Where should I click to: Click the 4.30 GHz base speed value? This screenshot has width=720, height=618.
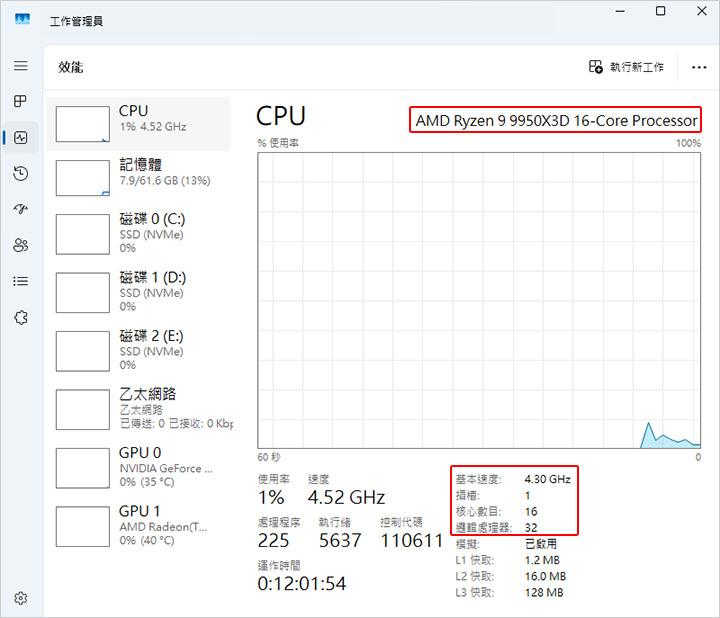coord(547,479)
